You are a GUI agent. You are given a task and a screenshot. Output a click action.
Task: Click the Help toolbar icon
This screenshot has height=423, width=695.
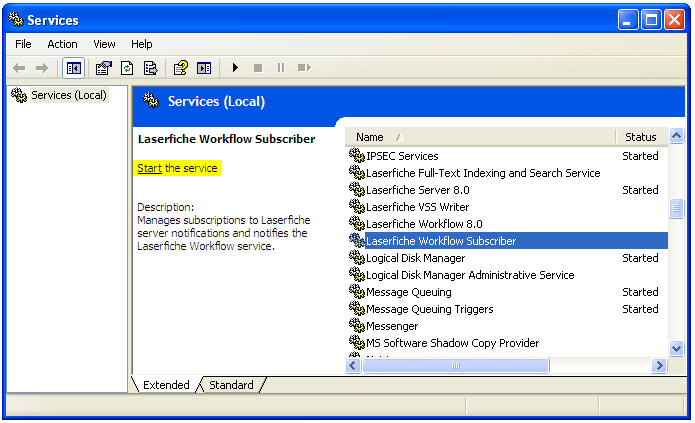pos(181,68)
